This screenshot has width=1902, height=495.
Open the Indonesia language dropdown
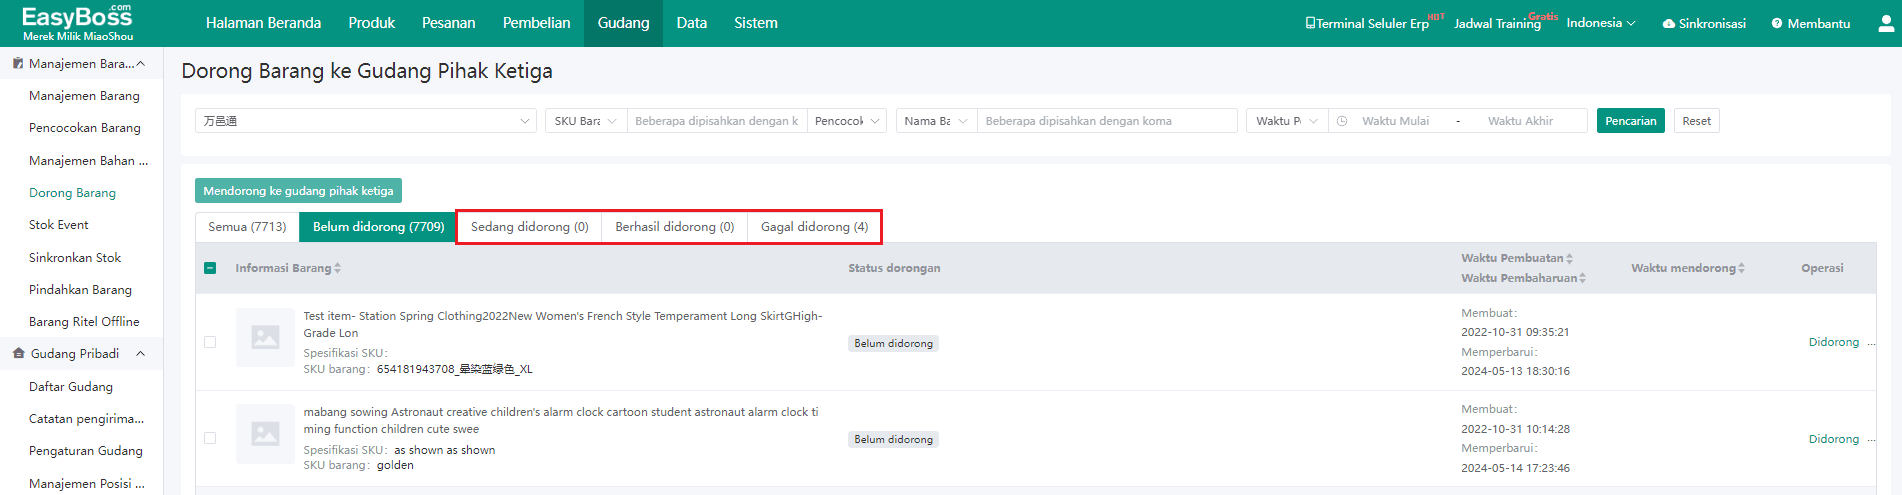click(1600, 23)
